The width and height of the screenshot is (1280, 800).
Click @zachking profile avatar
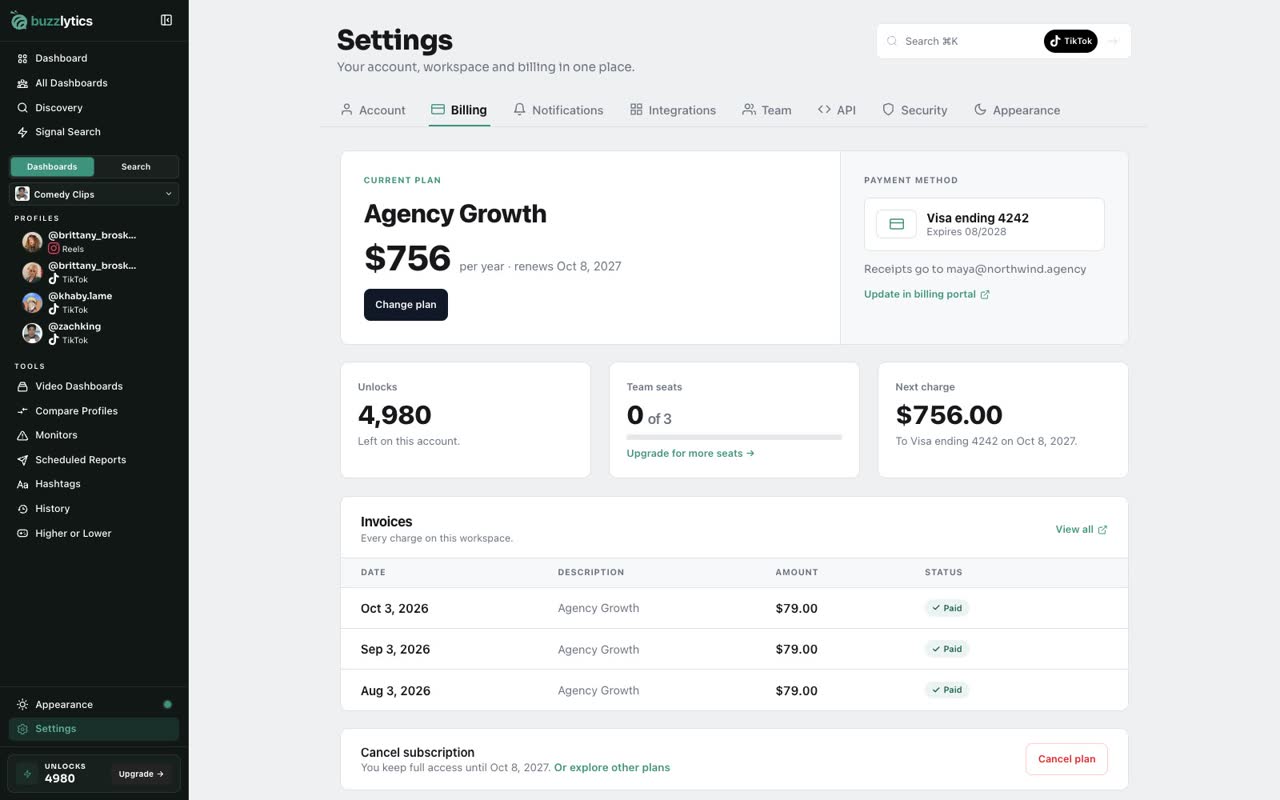coord(32,333)
